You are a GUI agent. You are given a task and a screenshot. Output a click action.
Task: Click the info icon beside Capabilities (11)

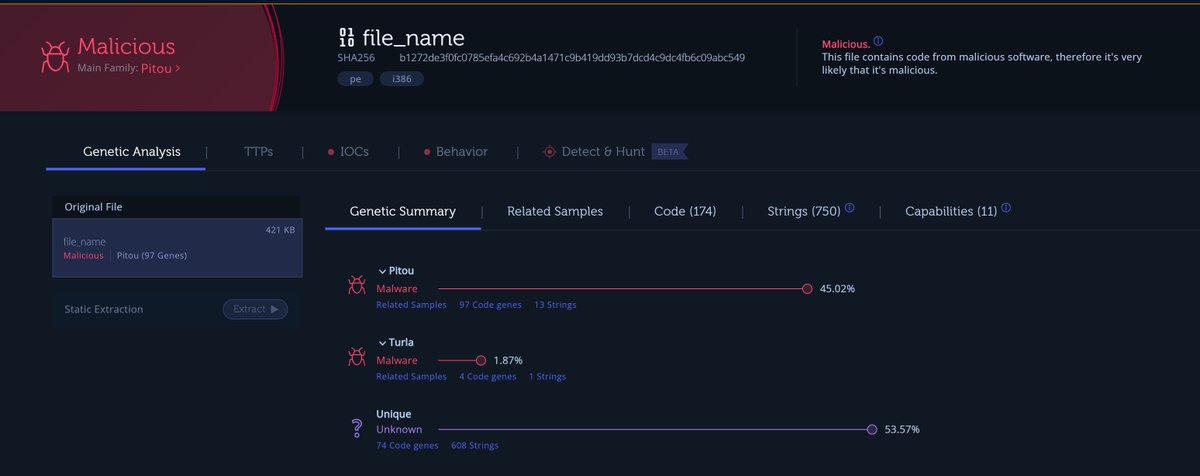1006,208
